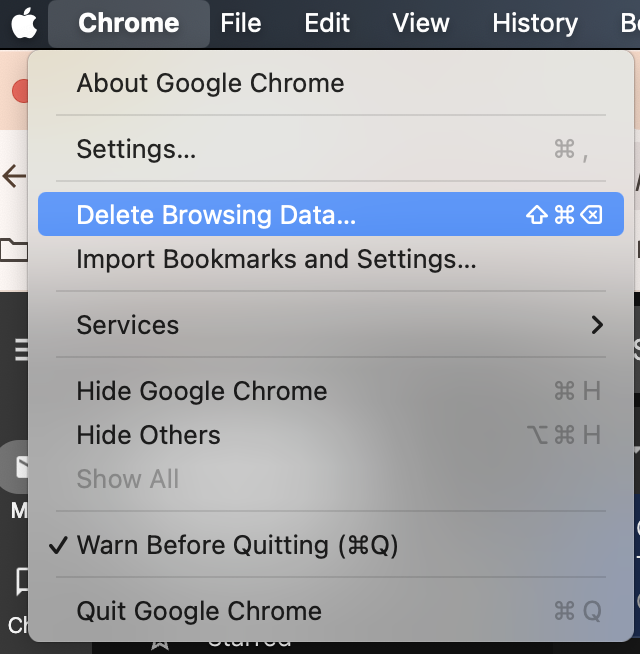640x654 pixels.
Task: Click the Starred star icon
Action: [159, 646]
